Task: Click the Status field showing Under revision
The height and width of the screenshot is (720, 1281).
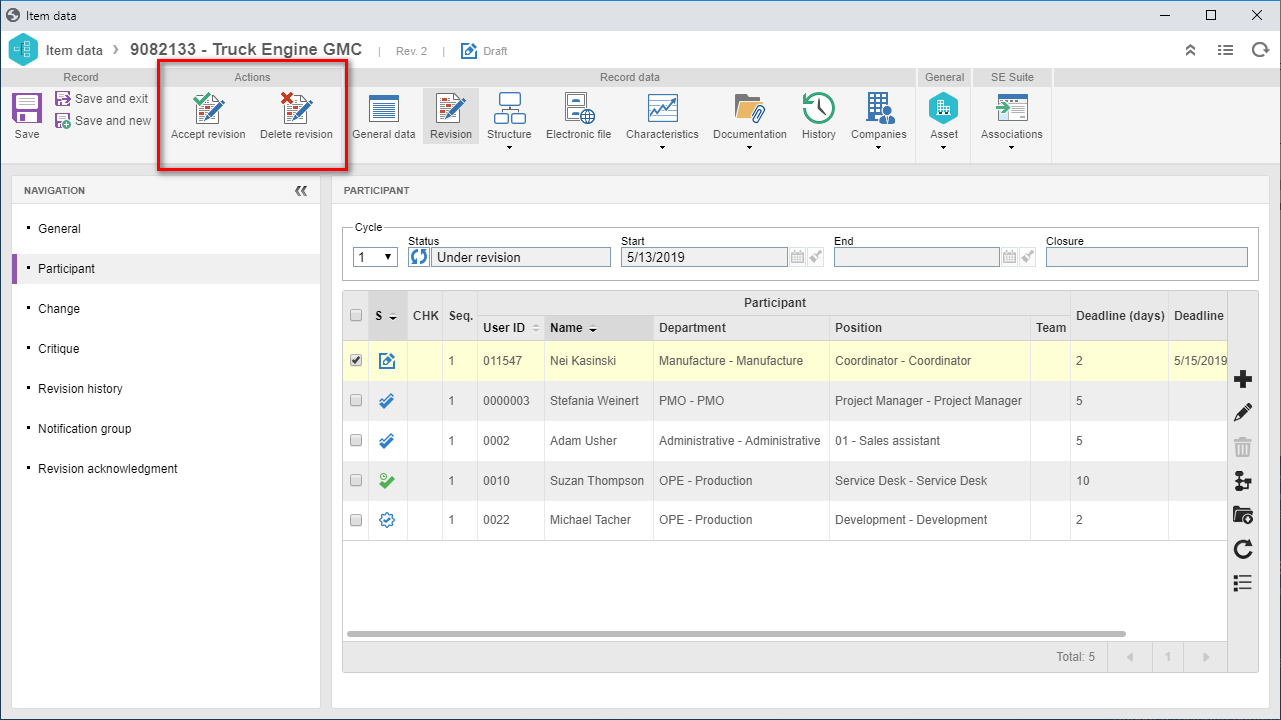Action: 520,257
